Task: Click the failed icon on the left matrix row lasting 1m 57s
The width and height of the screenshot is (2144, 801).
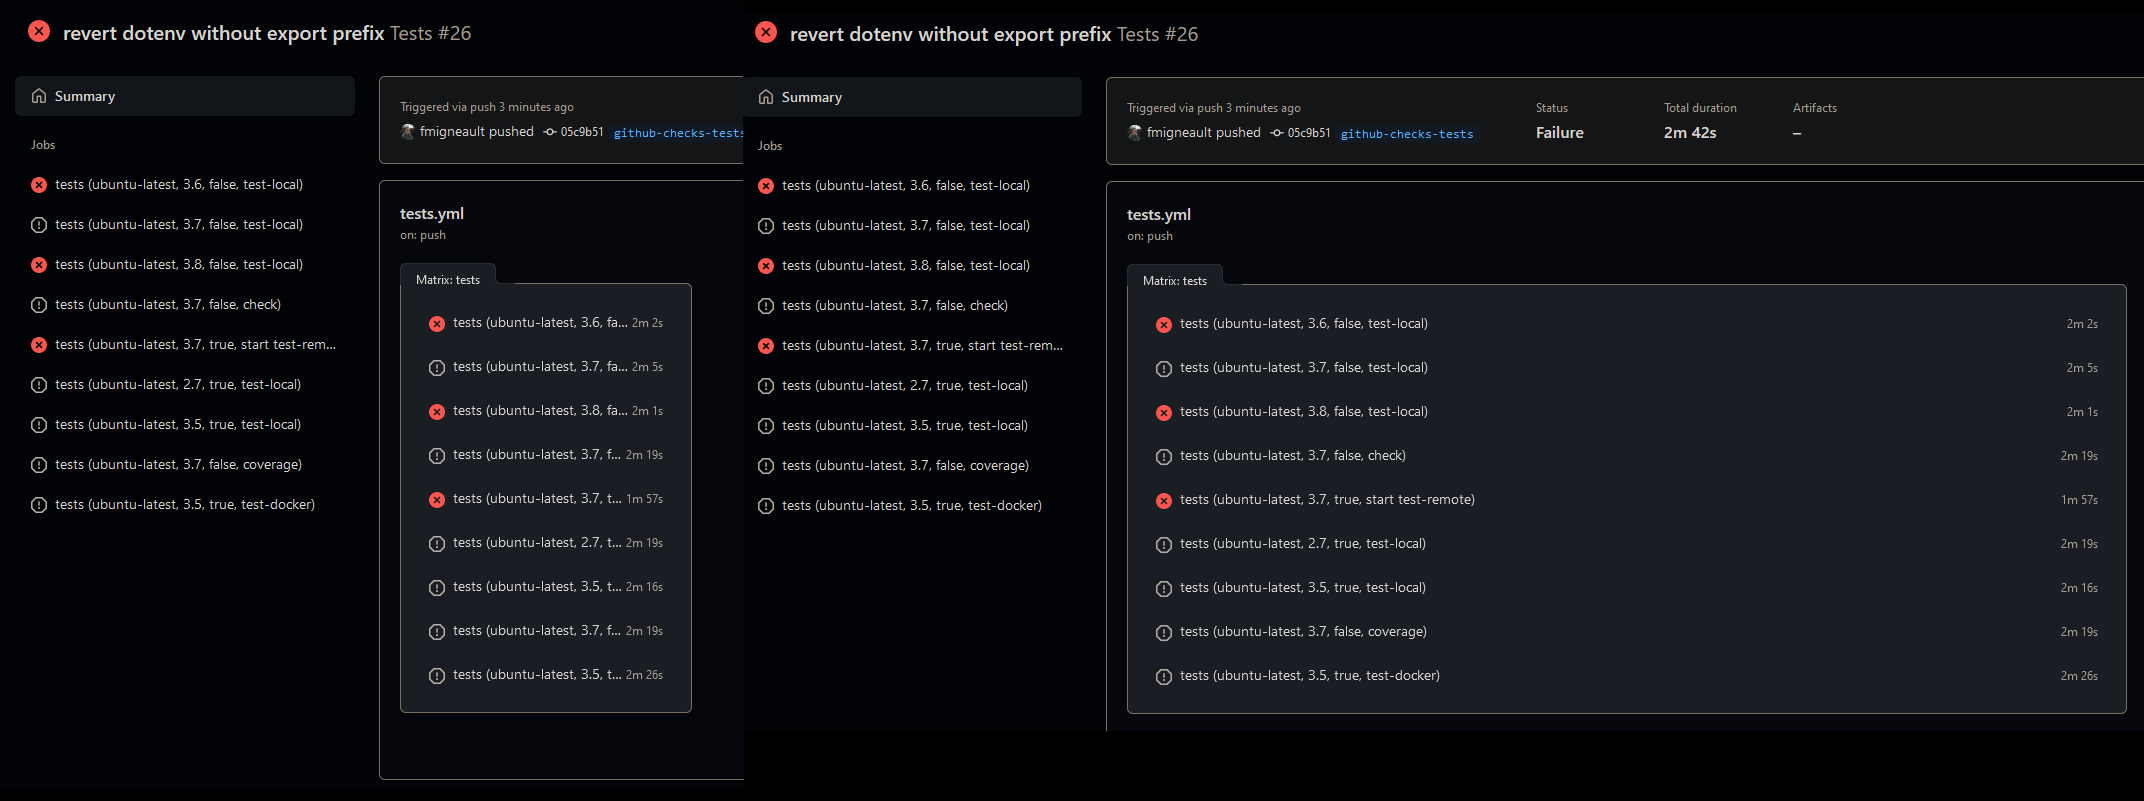Action: coord(437,500)
